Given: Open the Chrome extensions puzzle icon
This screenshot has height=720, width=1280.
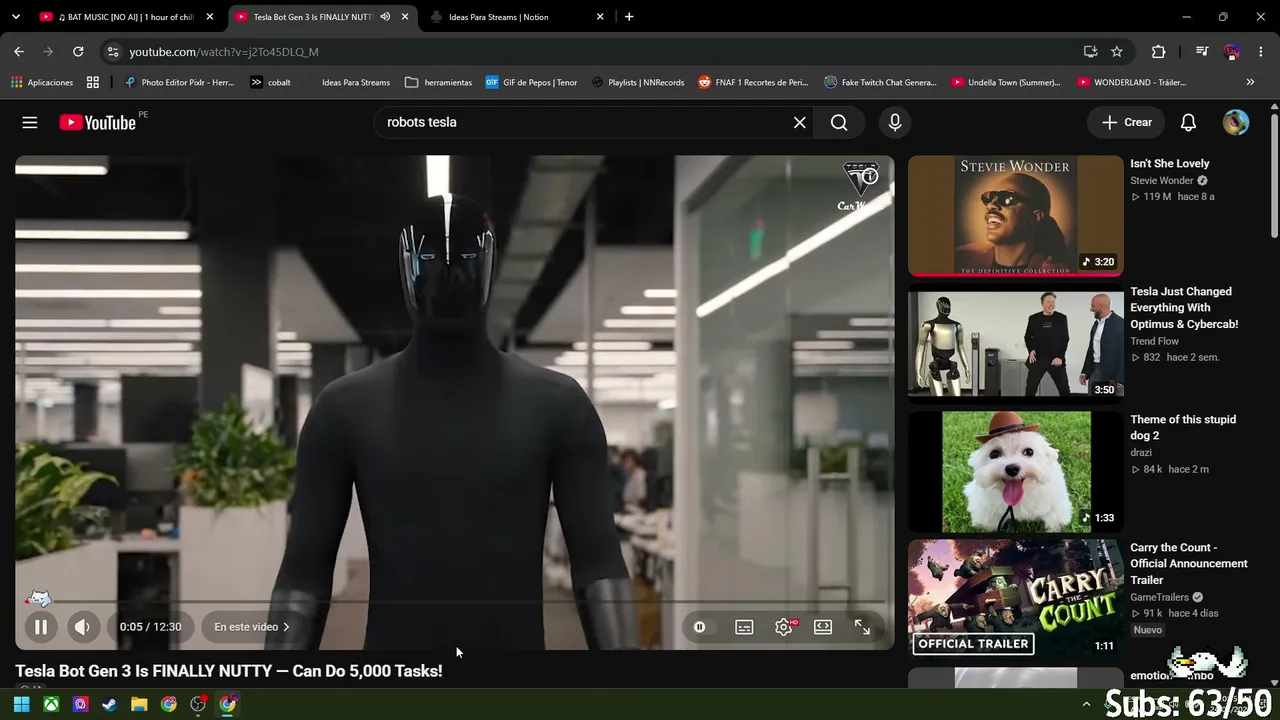Looking at the screenshot, I should (x=1158, y=52).
